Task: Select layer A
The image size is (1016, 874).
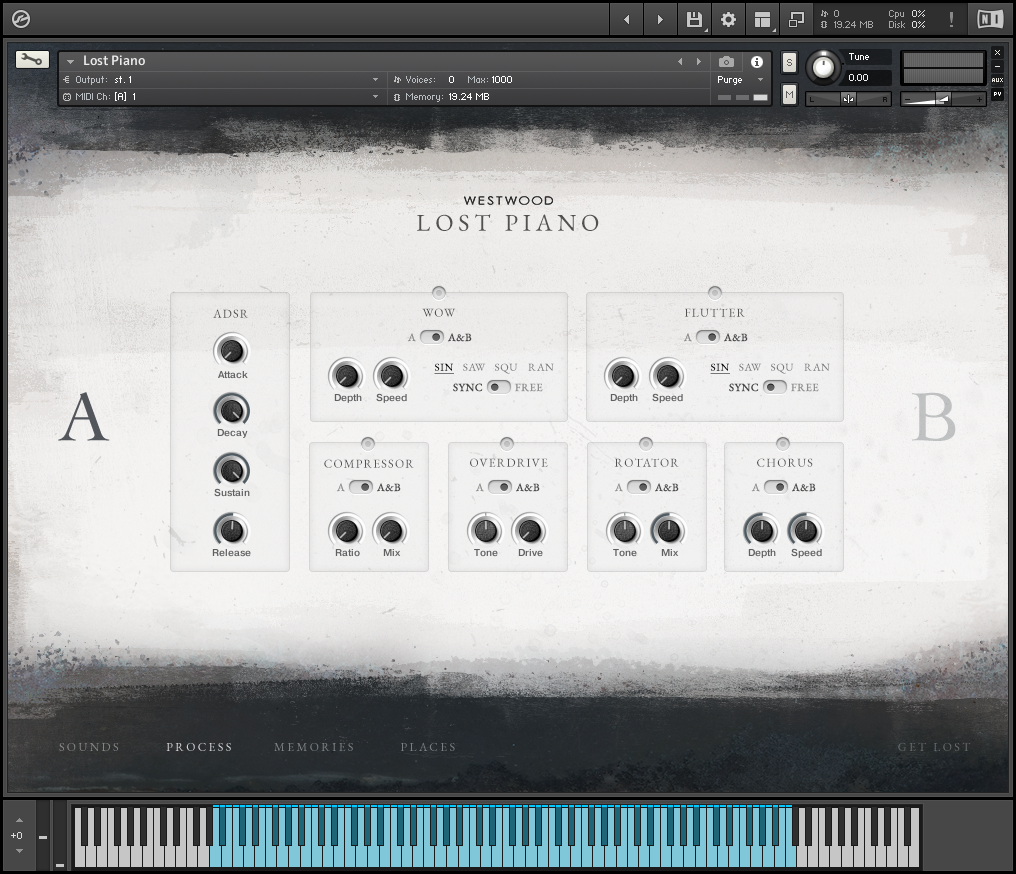Action: click(84, 417)
